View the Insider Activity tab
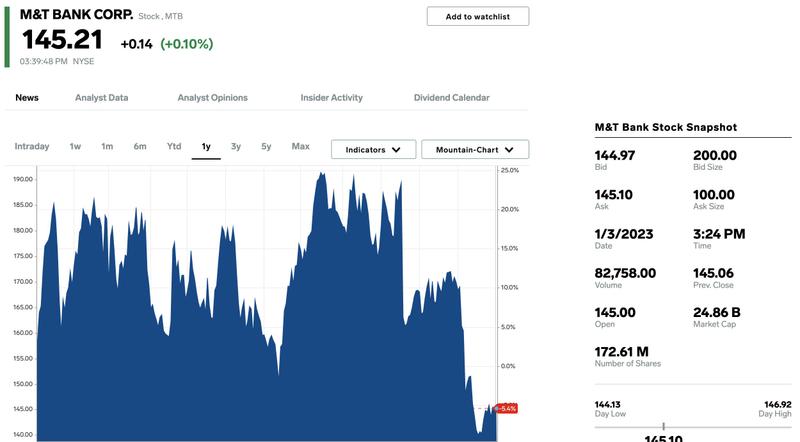 (331, 97)
